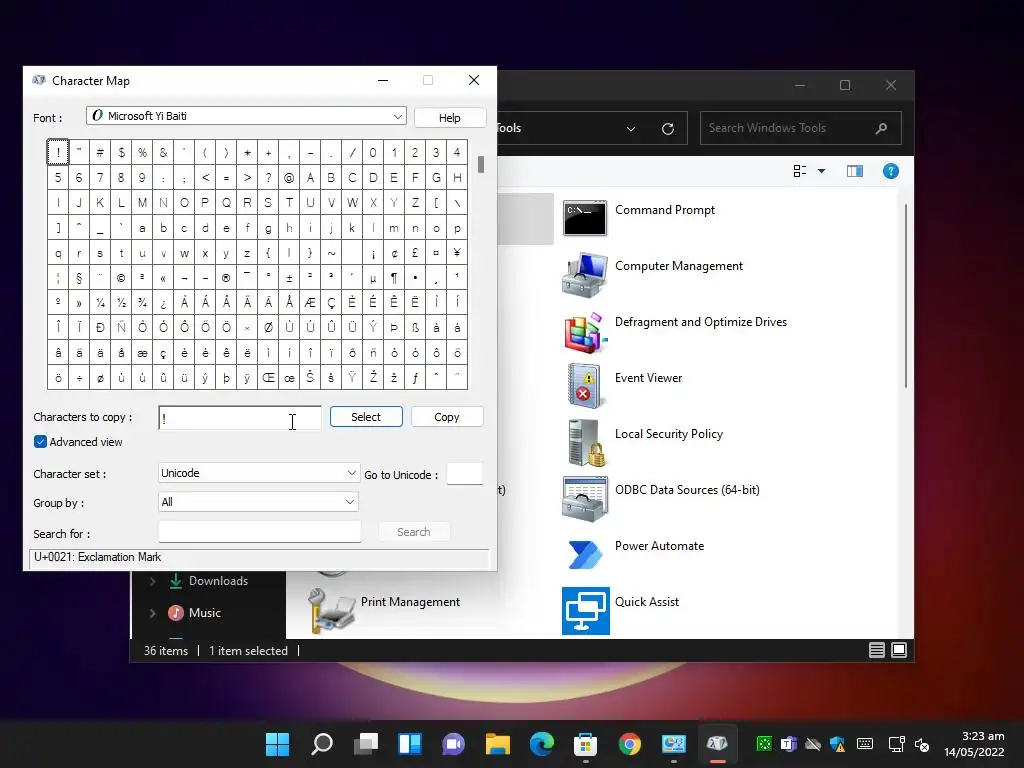Click the Go to Unicode field
Viewport: 1024px width, 768px height.
point(464,473)
